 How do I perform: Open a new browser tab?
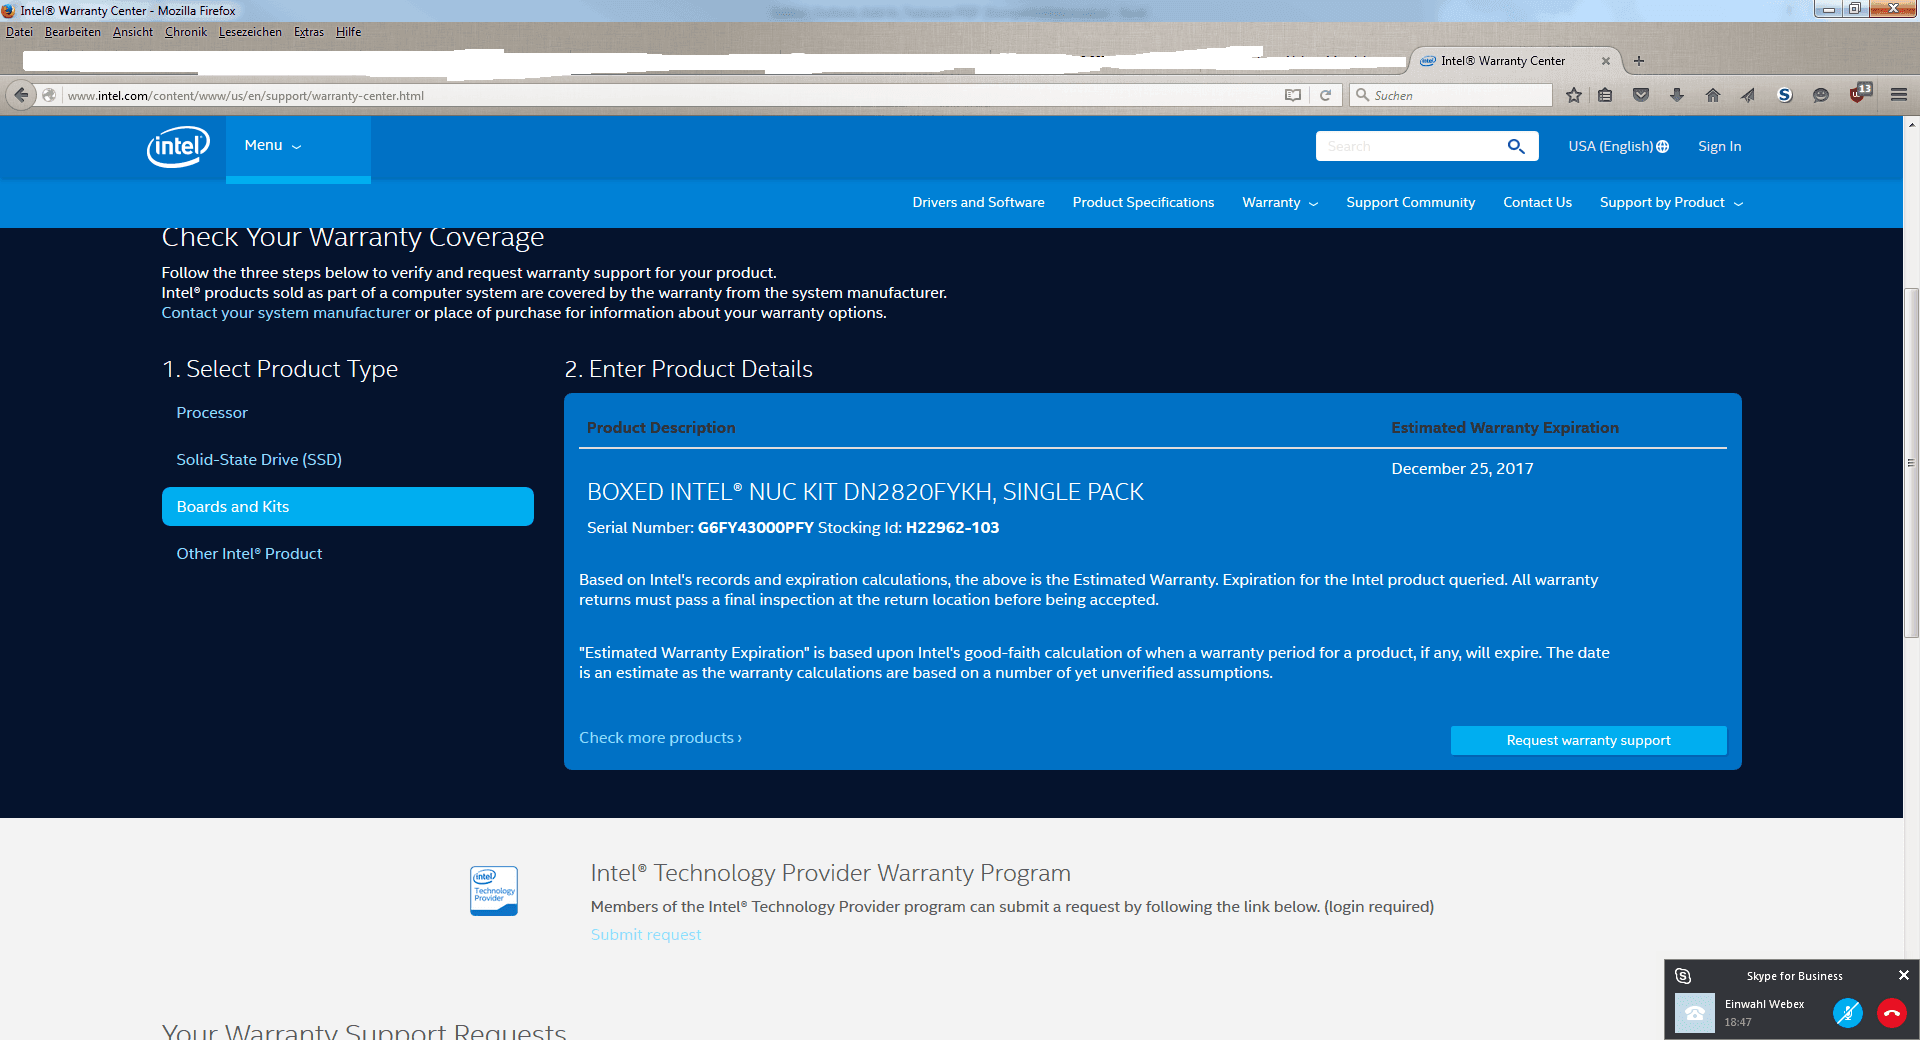(1639, 61)
